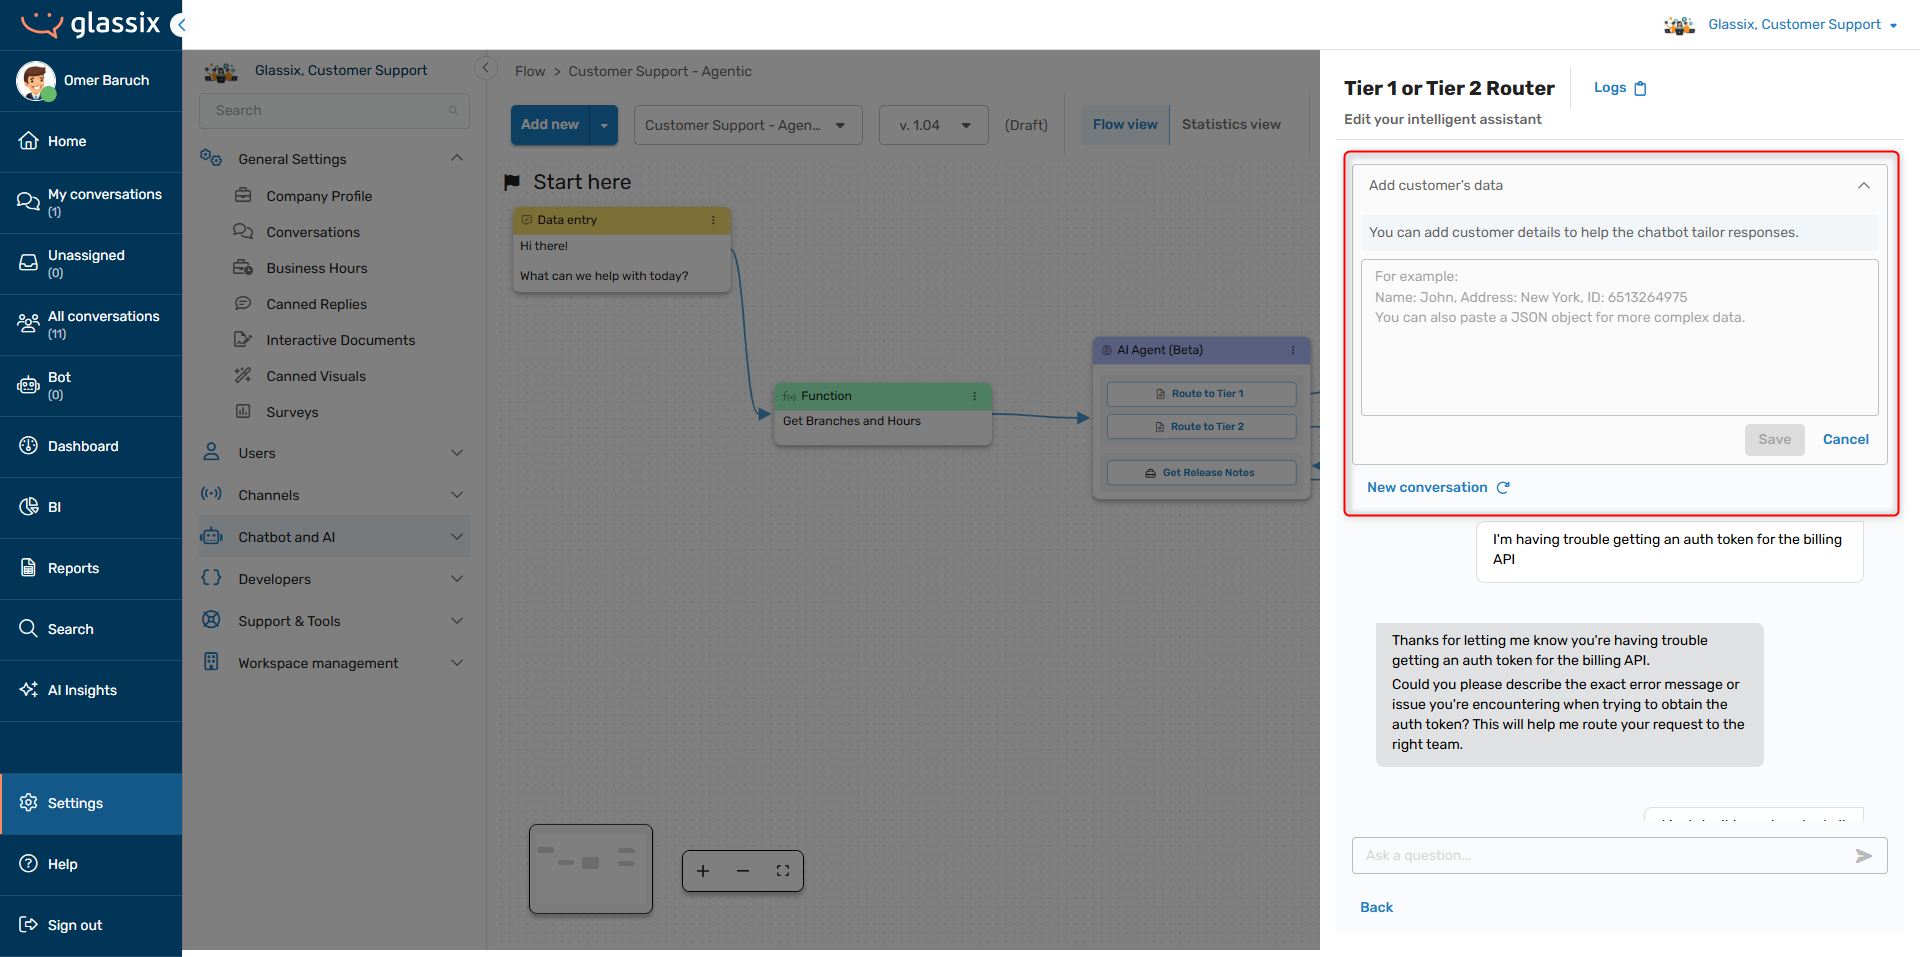
Task: Expand the Developers section
Action: tap(457, 579)
